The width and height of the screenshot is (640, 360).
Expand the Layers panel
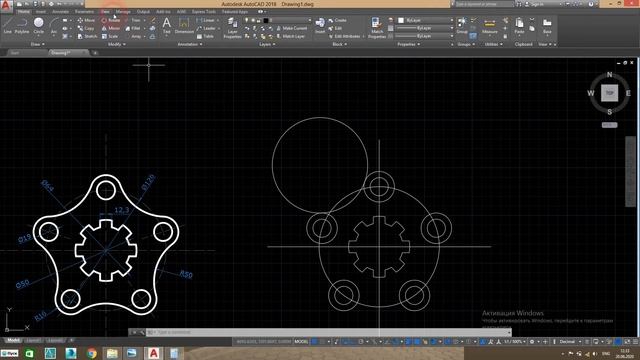(267, 44)
